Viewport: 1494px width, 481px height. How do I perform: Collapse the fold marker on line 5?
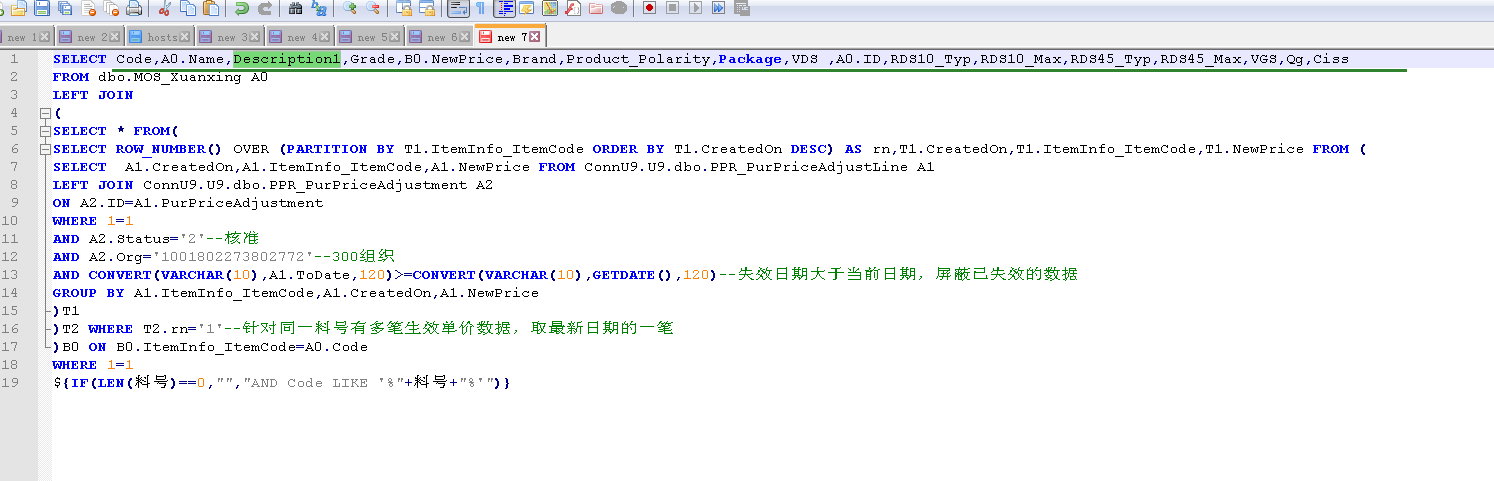click(45, 131)
